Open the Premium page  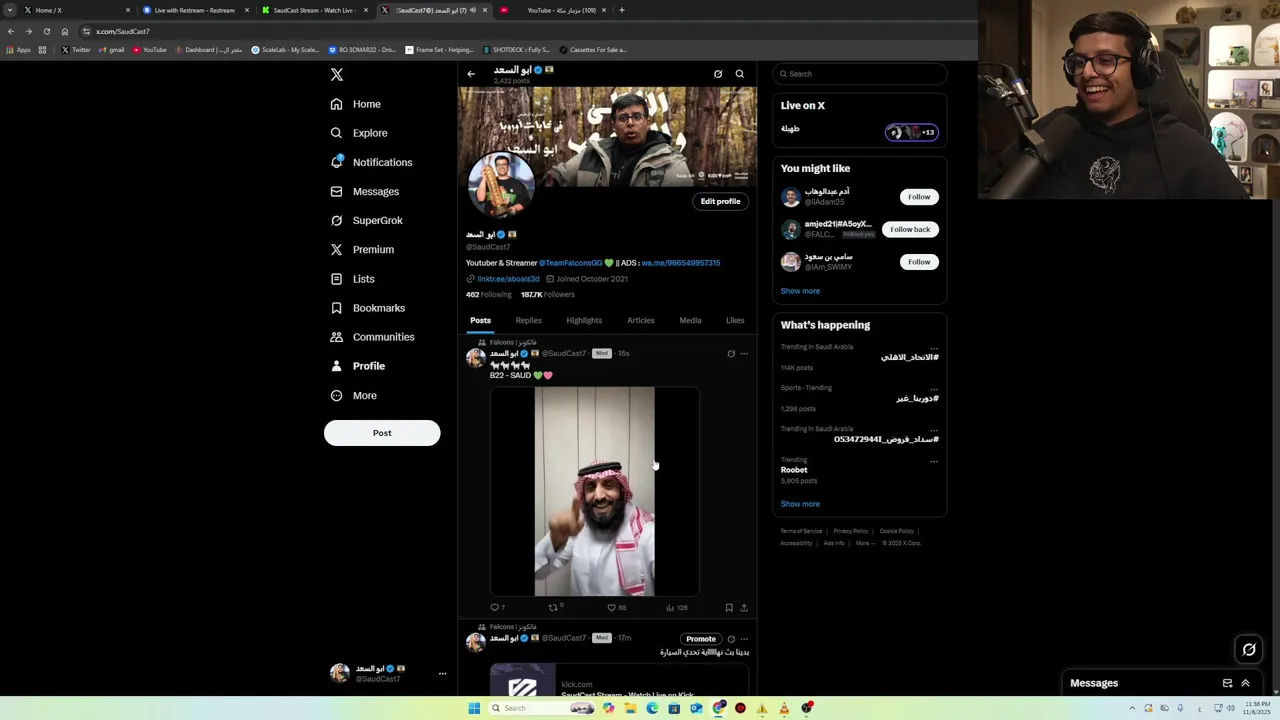tap(362, 249)
